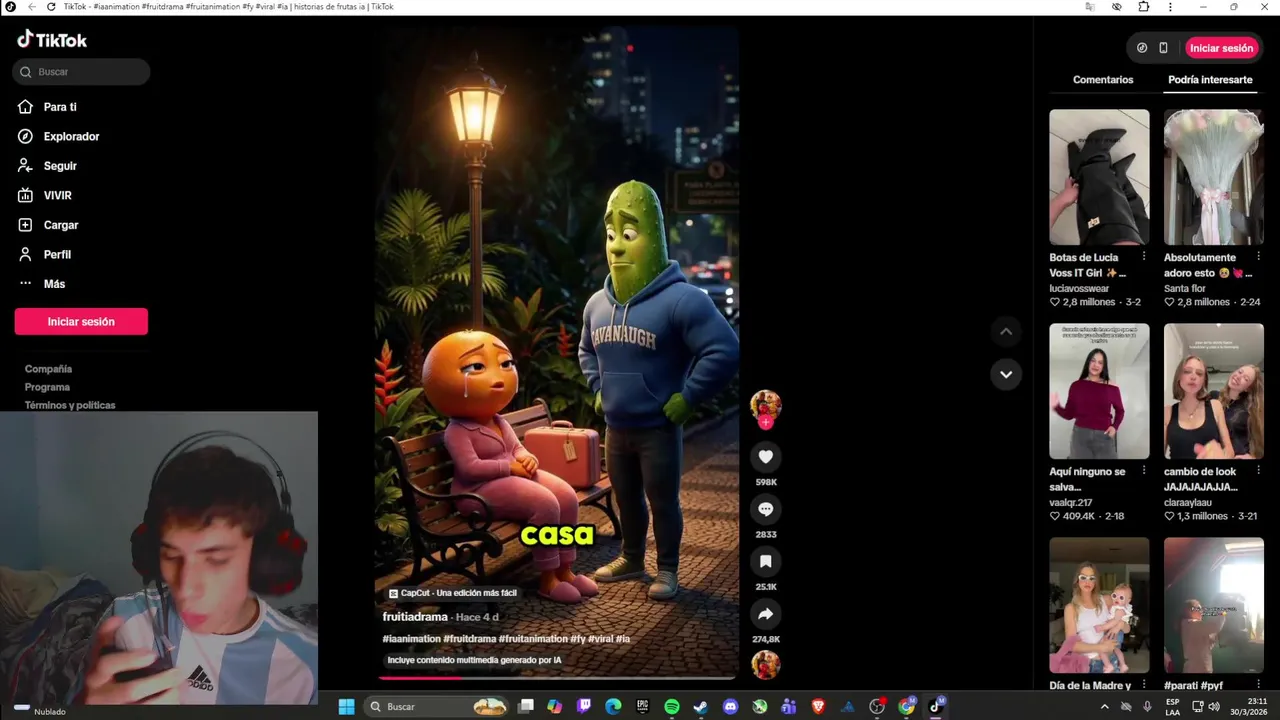Go to the Seguir section

coord(47,166)
